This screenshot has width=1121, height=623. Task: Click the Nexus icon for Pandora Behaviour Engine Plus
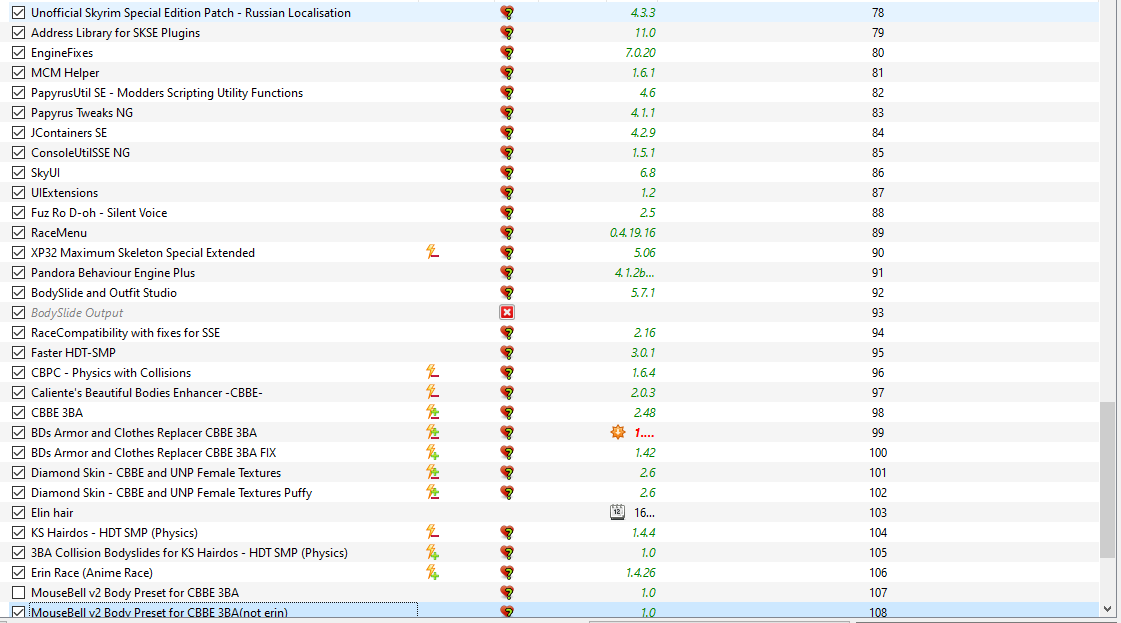pos(507,273)
